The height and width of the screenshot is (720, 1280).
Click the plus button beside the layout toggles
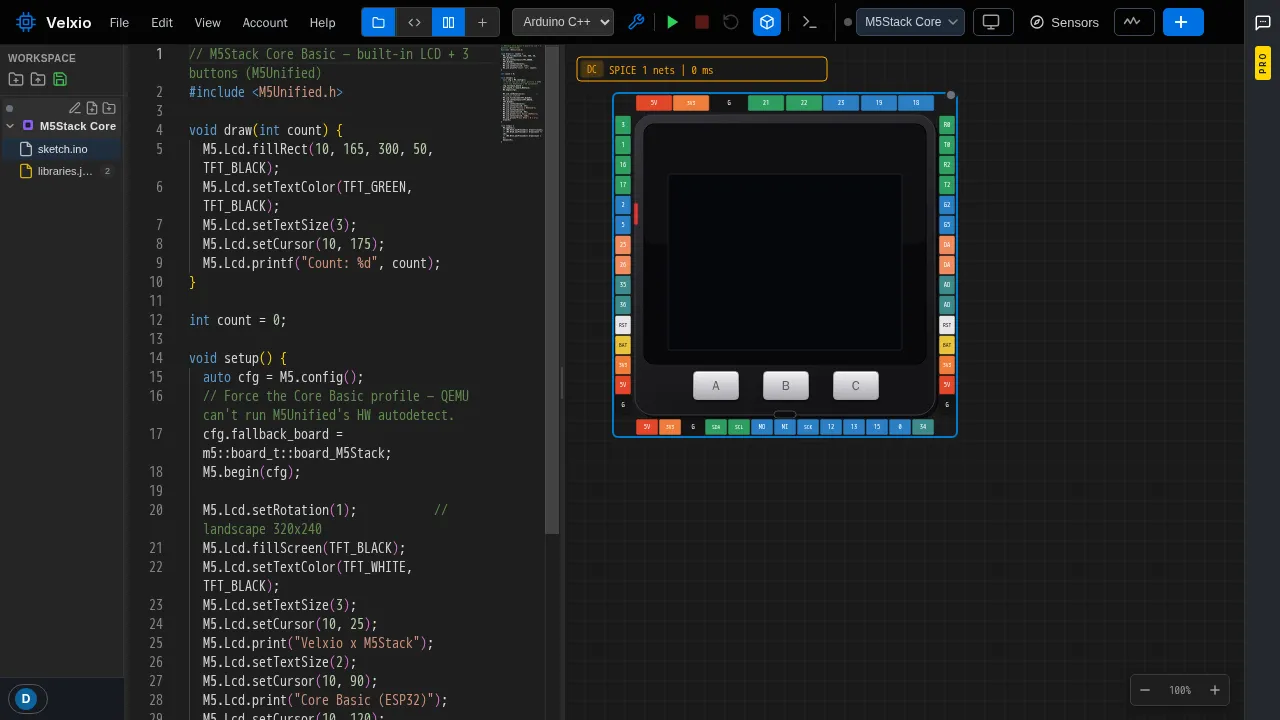click(x=482, y=22)
